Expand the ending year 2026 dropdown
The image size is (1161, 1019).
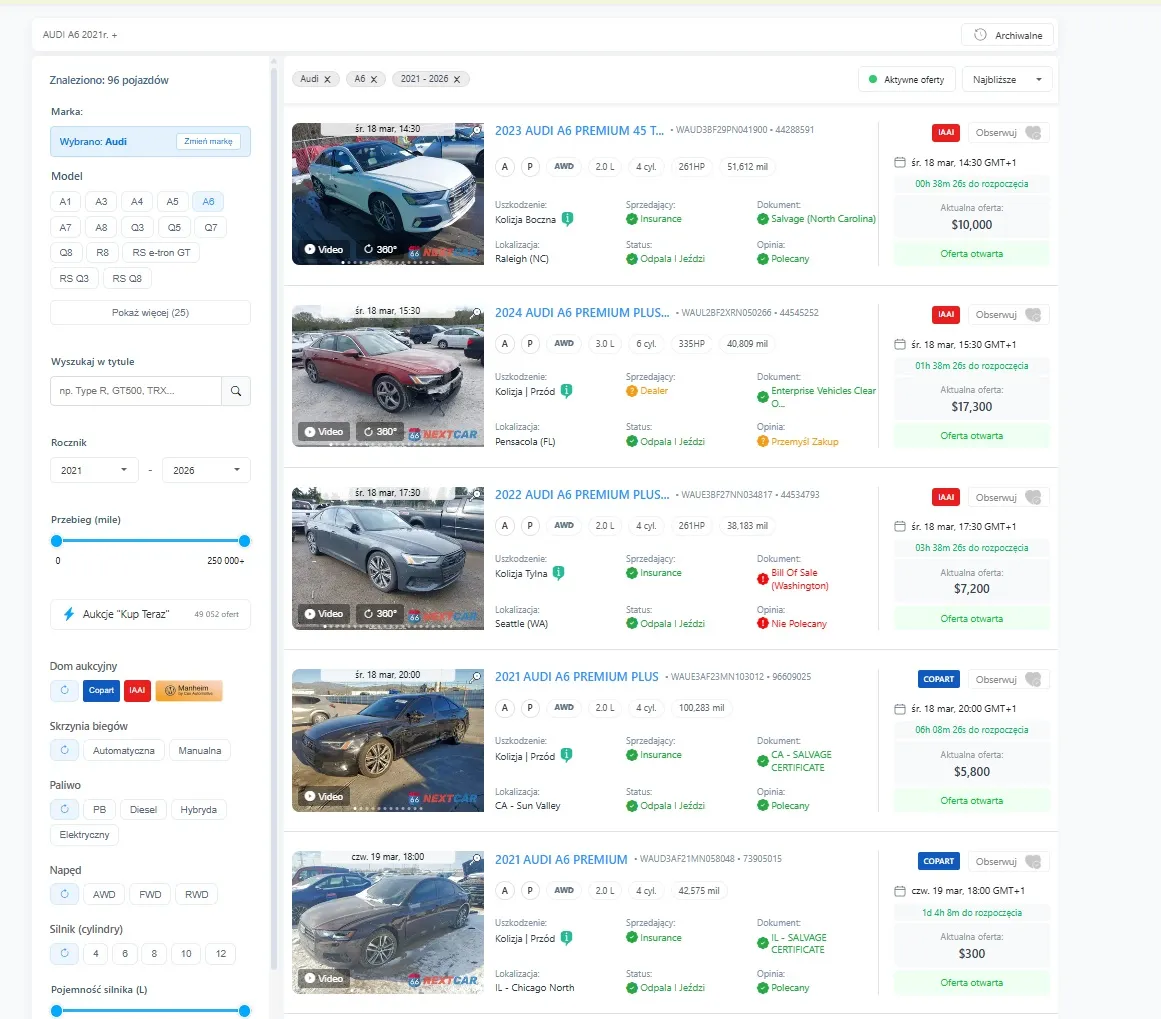pos(207,470)
